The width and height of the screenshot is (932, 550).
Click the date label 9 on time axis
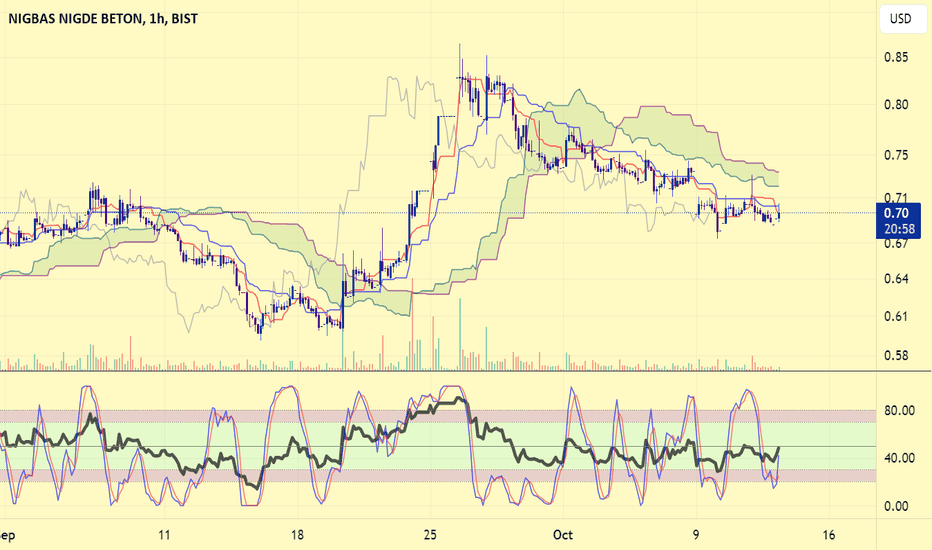click(696, 535)
